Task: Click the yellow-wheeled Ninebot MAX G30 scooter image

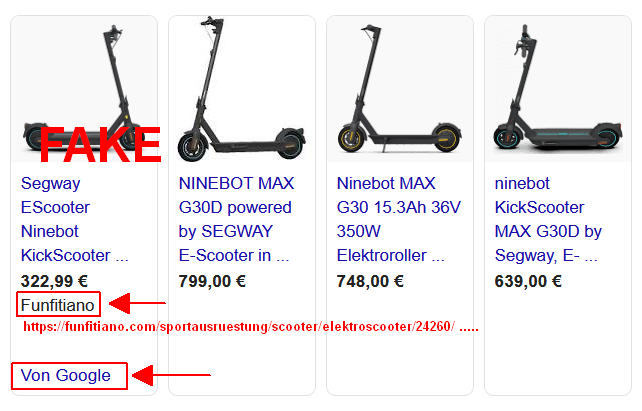Action: tap(400, 89)
